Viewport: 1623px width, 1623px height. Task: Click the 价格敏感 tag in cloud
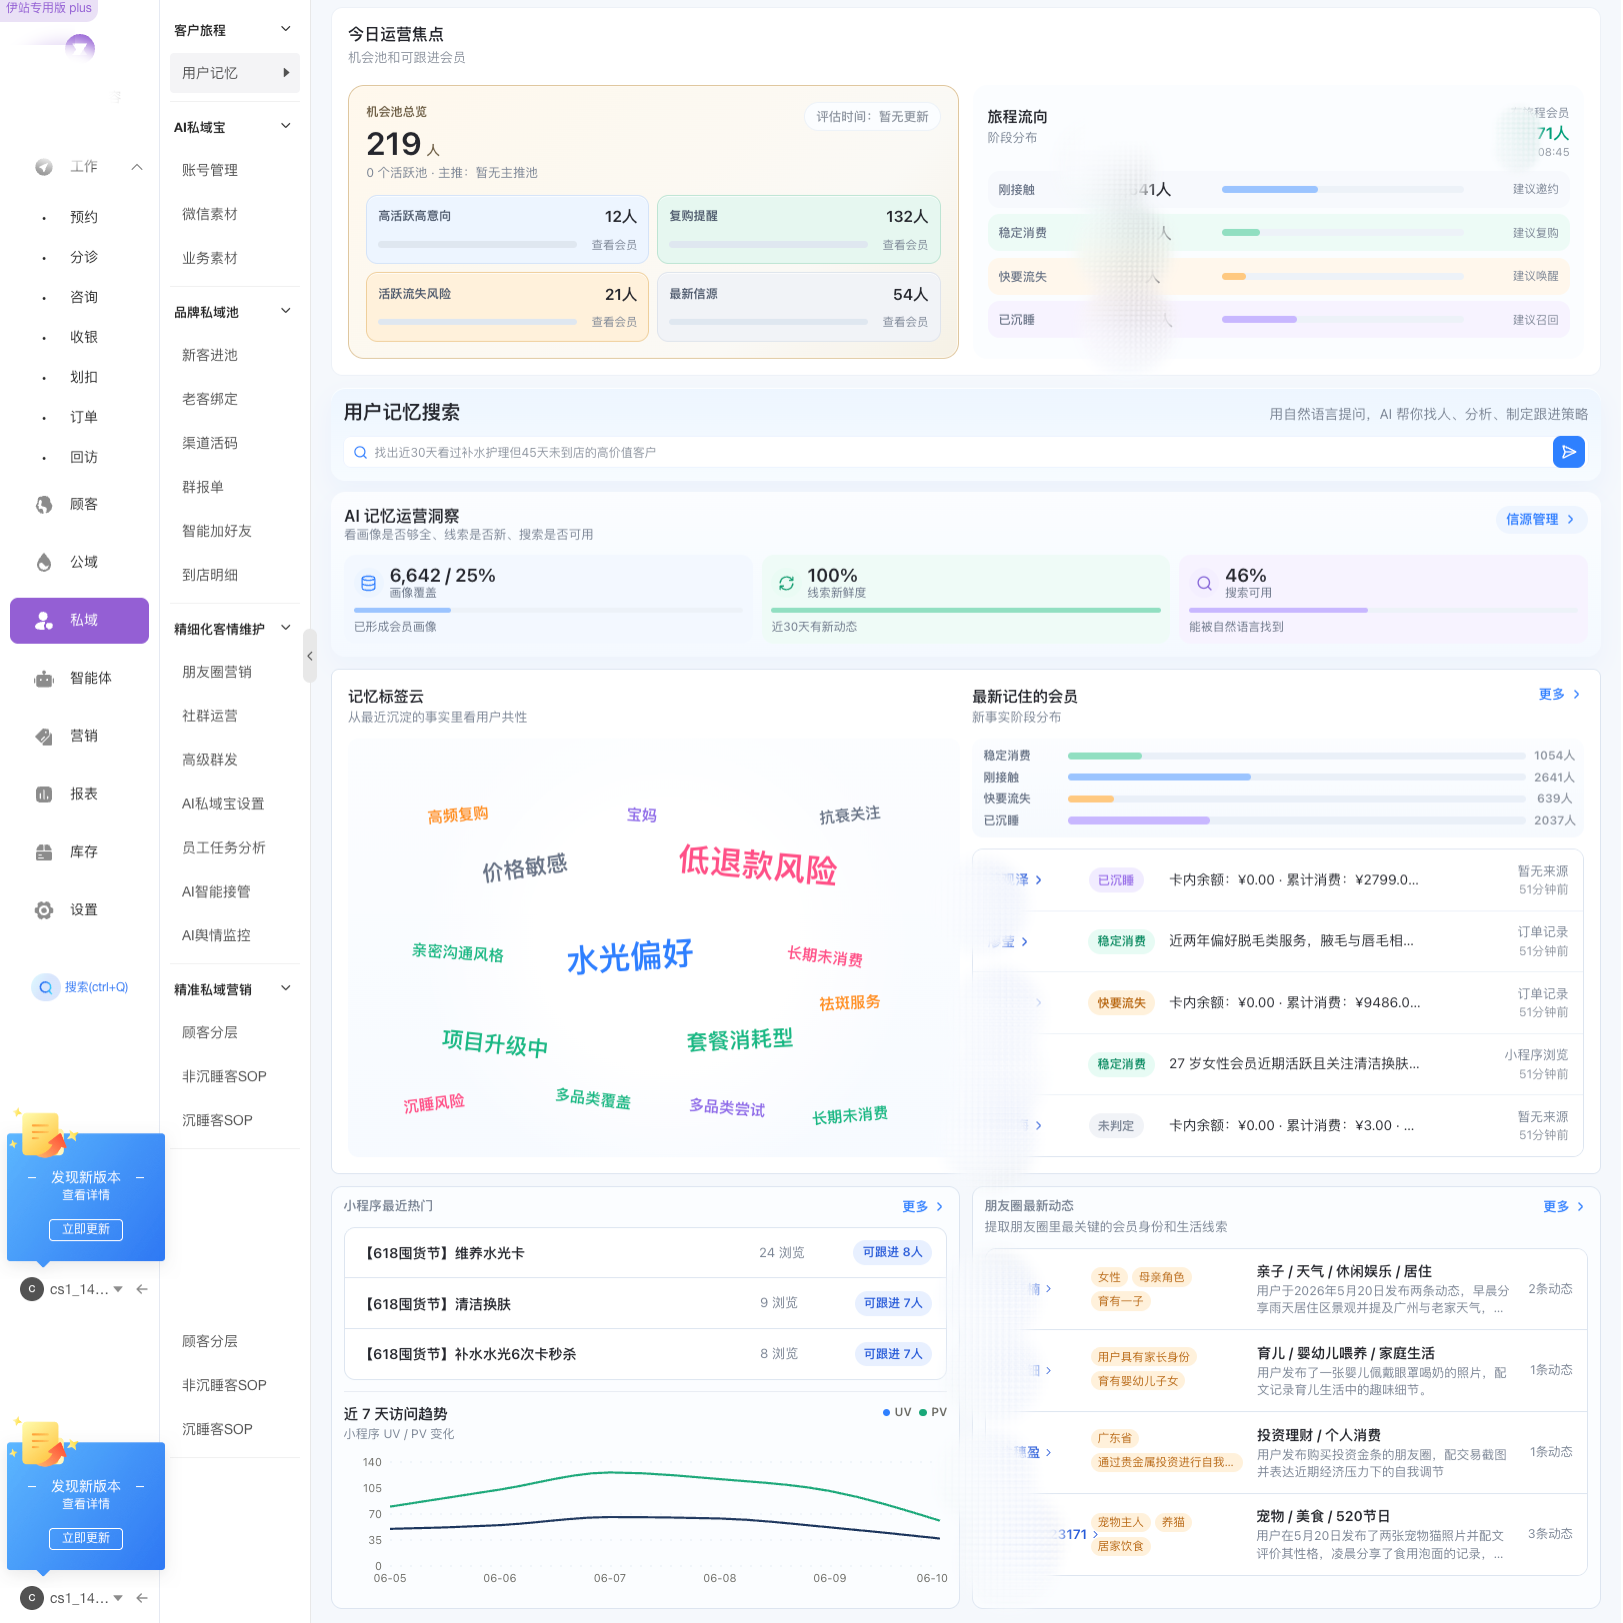point(524,867)
